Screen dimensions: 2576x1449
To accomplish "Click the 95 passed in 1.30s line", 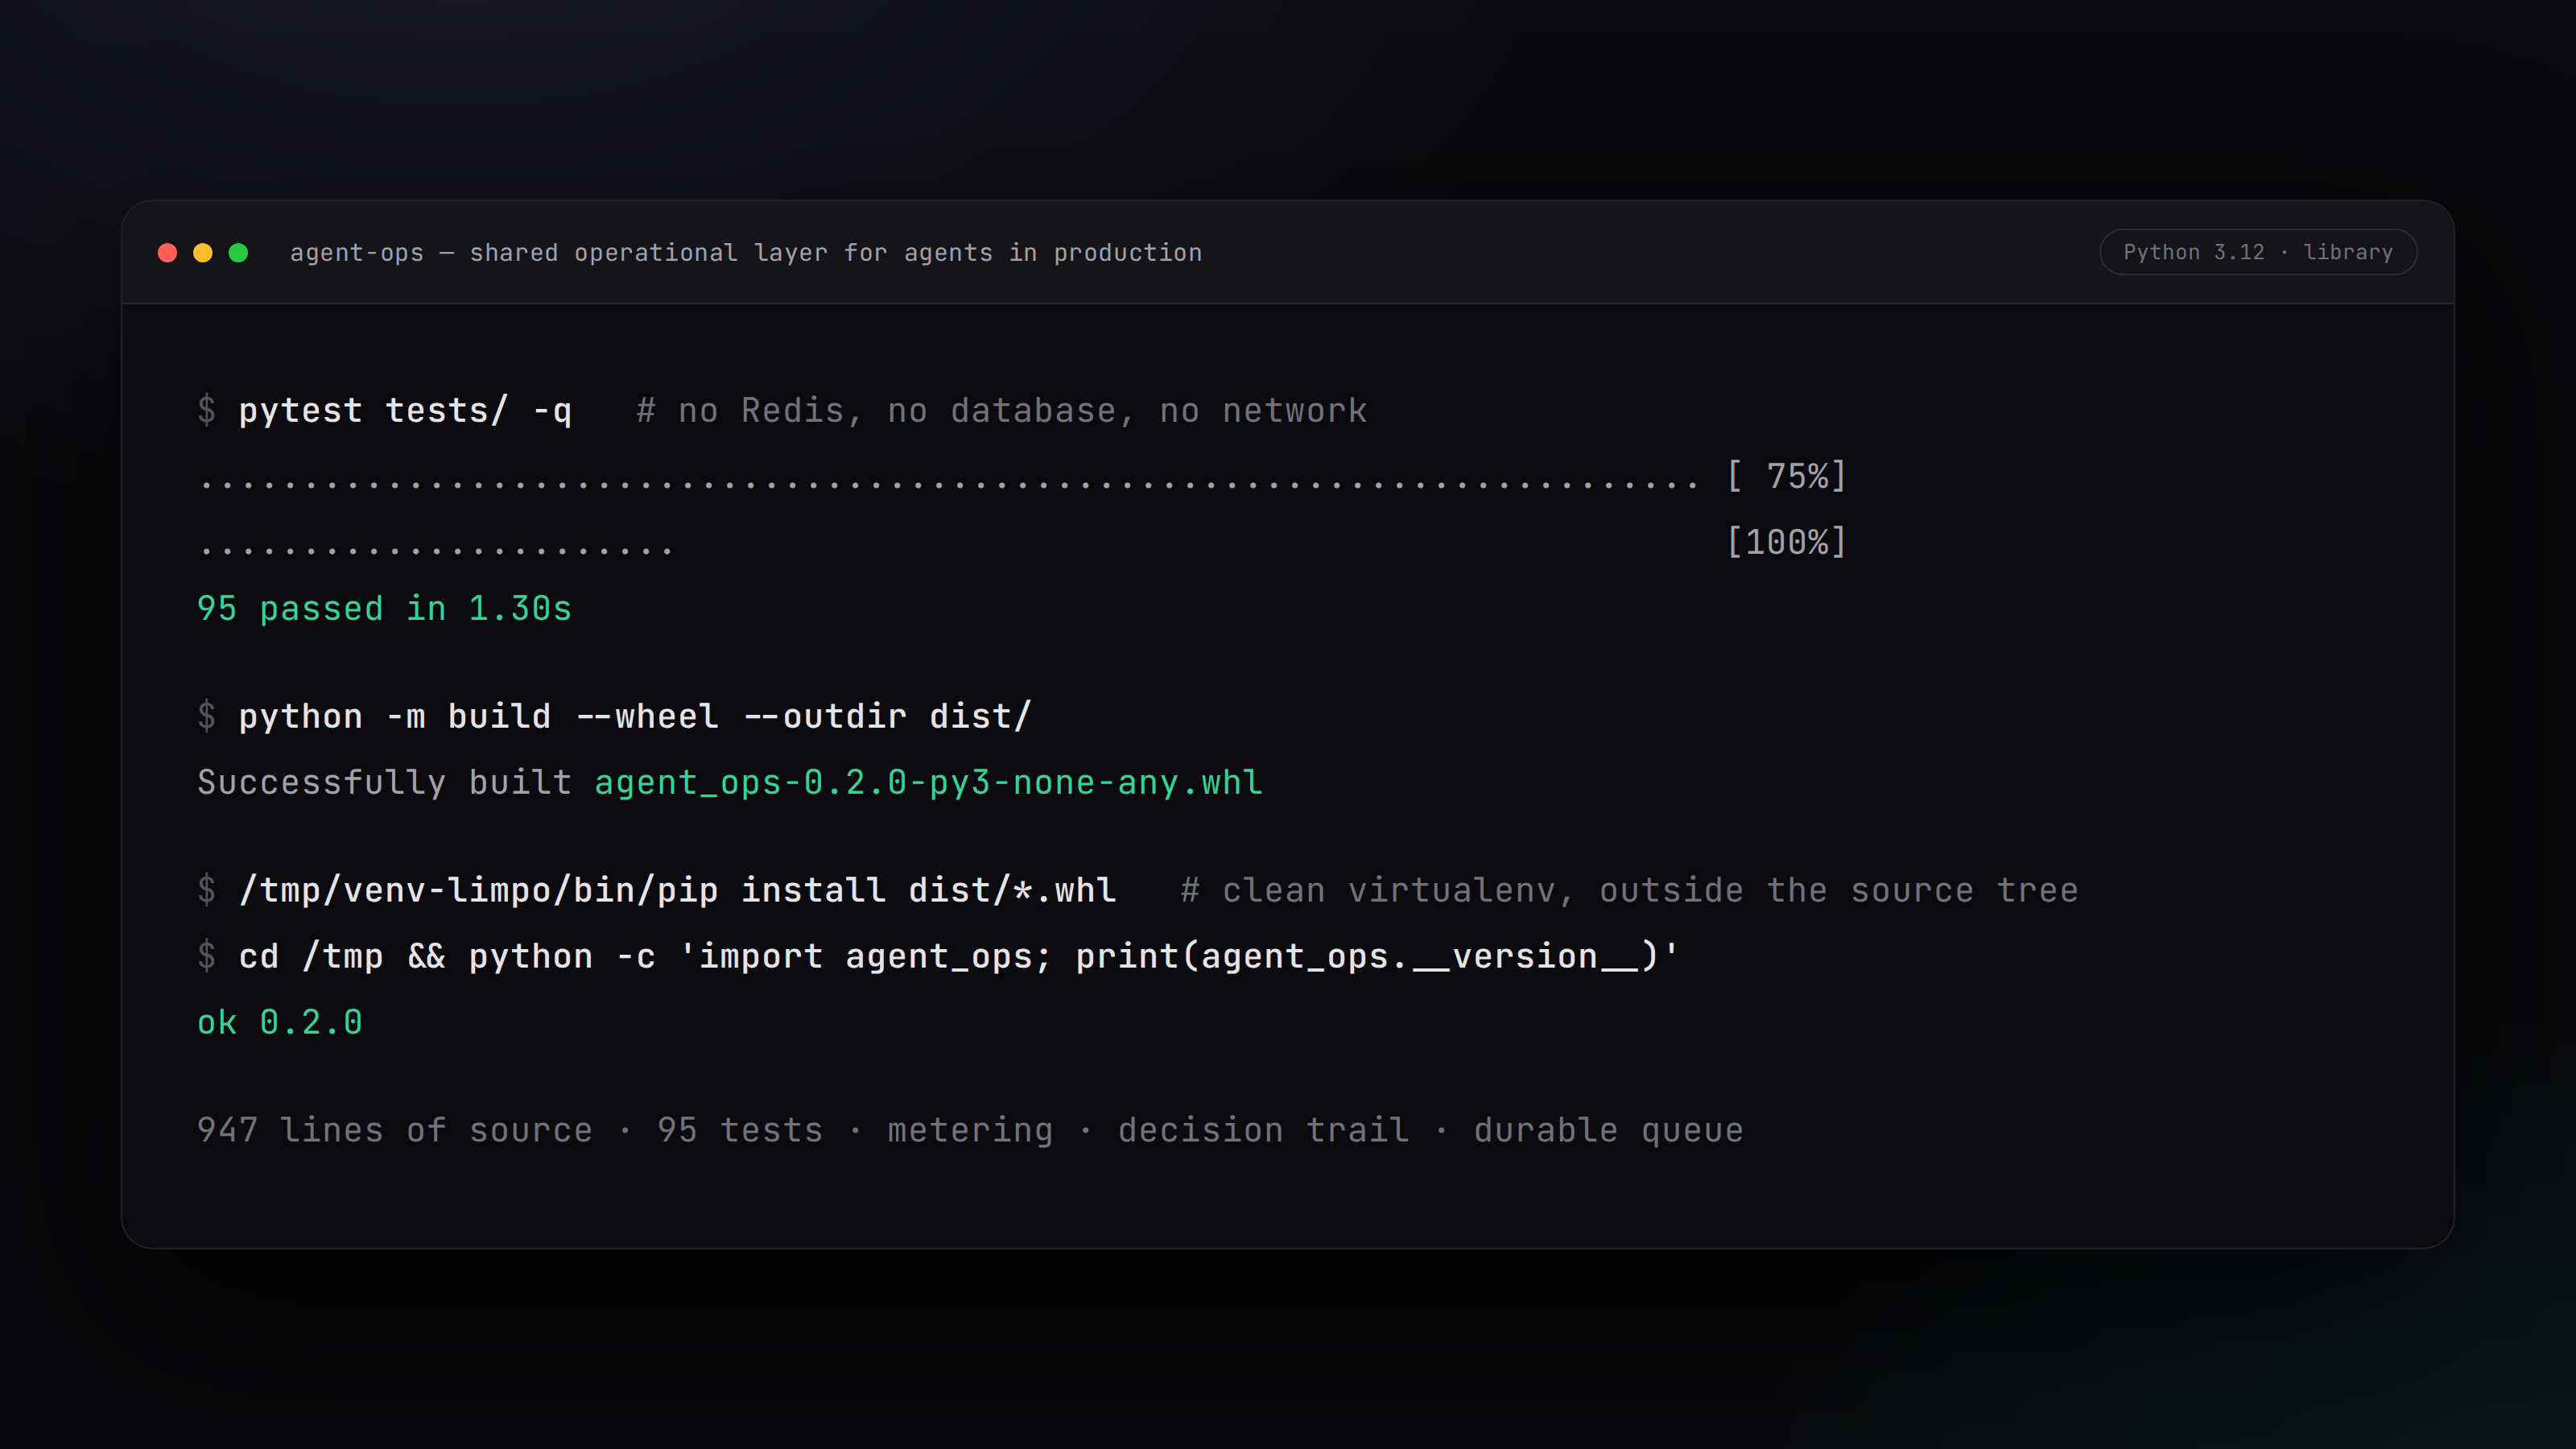I will click(x=384, y=609).
